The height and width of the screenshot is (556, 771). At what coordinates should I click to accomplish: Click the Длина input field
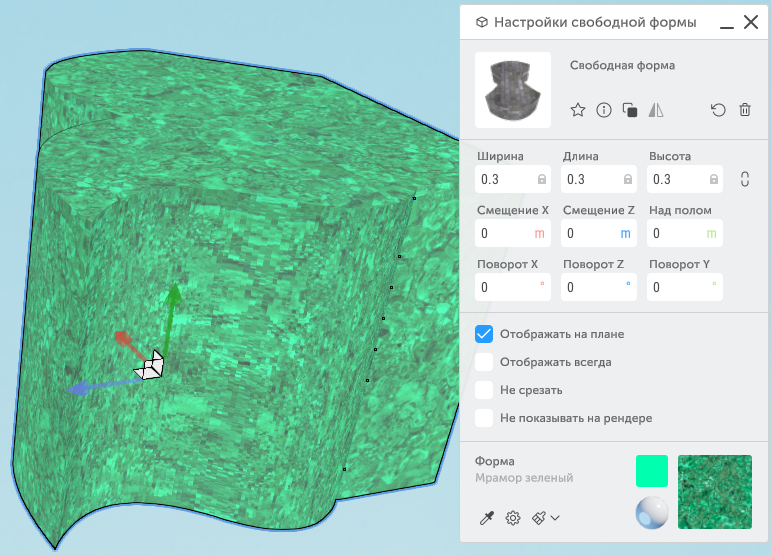click(599, 179)
